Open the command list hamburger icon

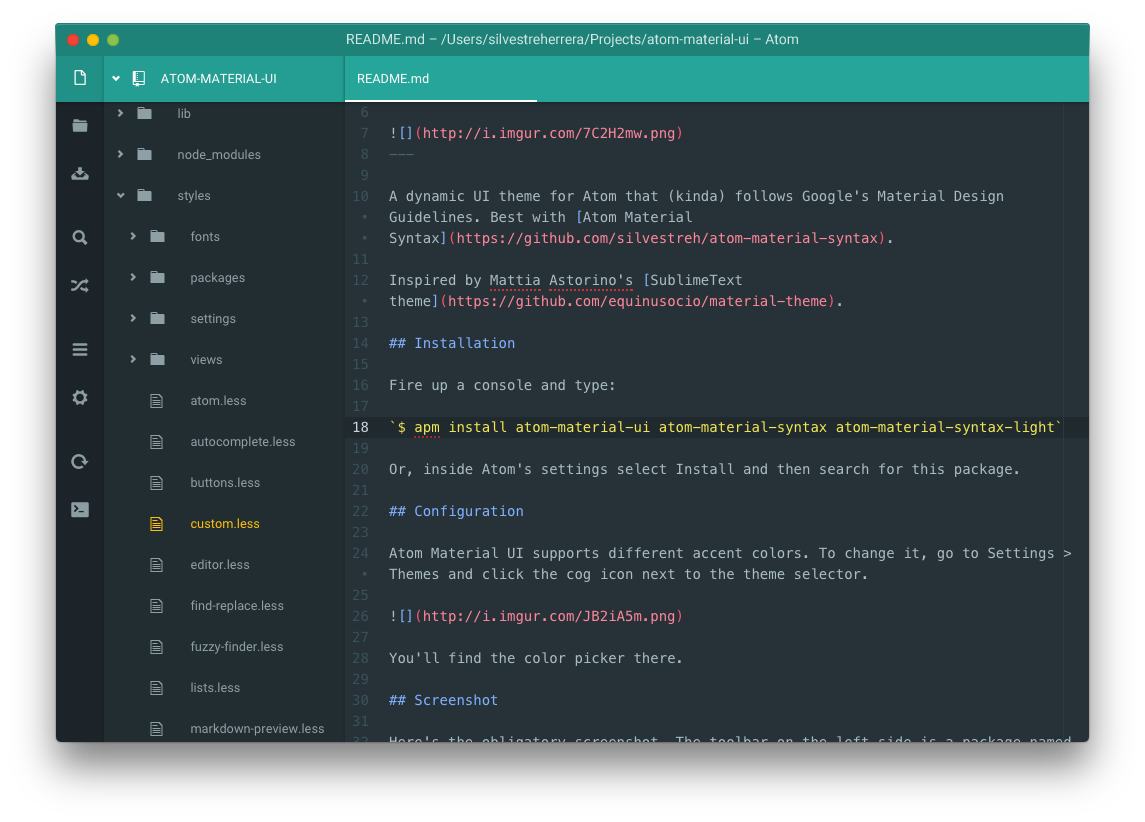(80, 350)
